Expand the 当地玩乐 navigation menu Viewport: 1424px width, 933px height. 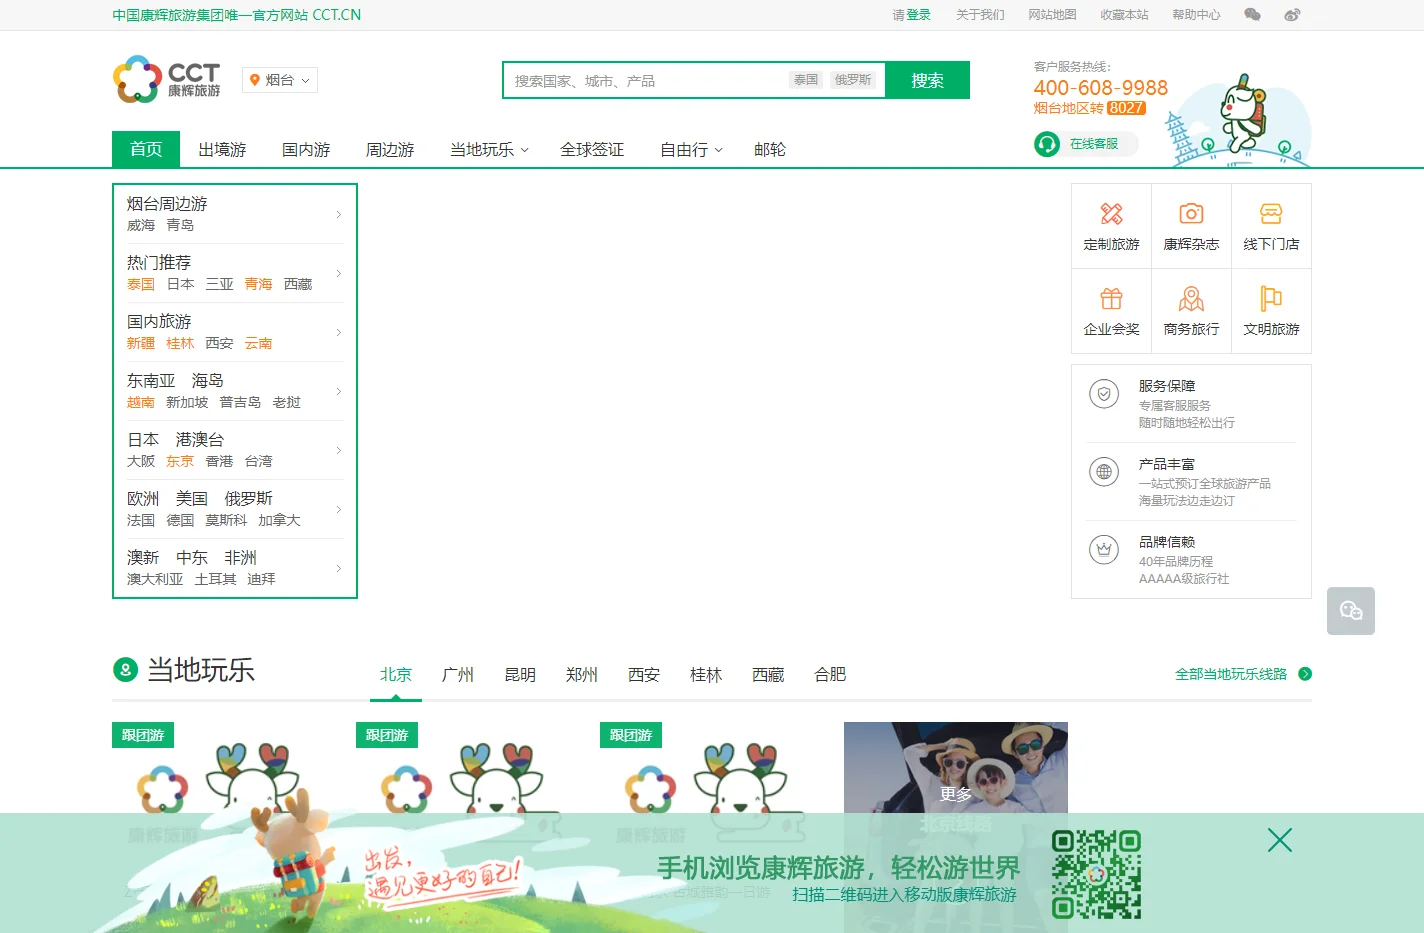pyautogui.click(x=489, y=149)
